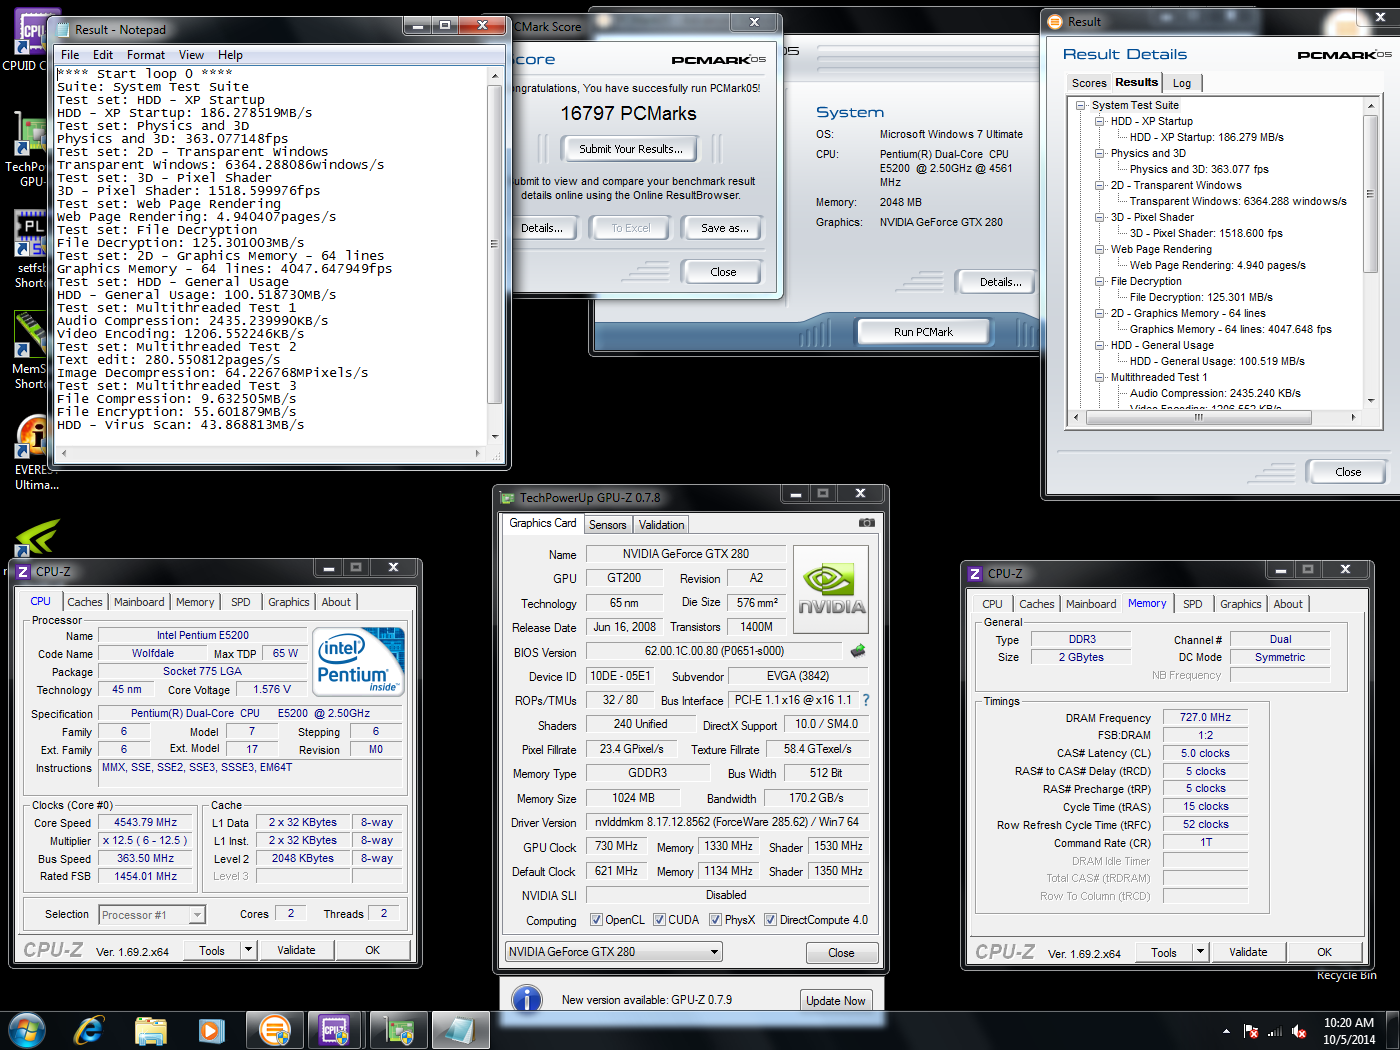Click the Bus Interface question mark icon
This screenshot has width=1400, height=1050.
coord(866,700)
